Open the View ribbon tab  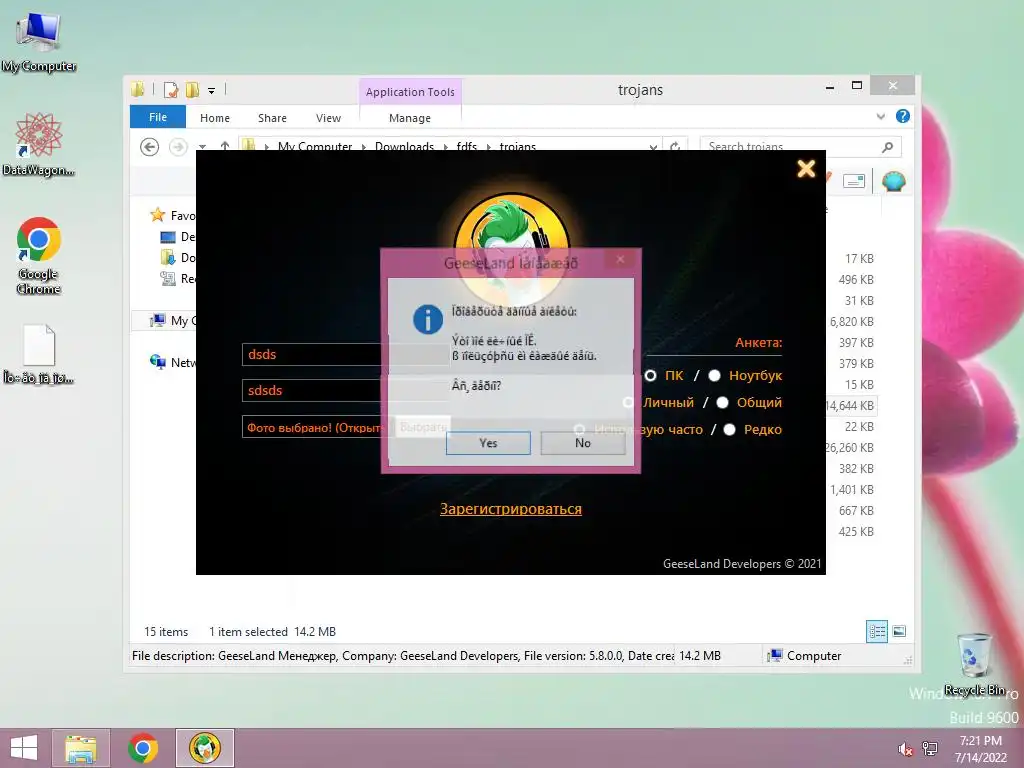click(x=328, y=118)
